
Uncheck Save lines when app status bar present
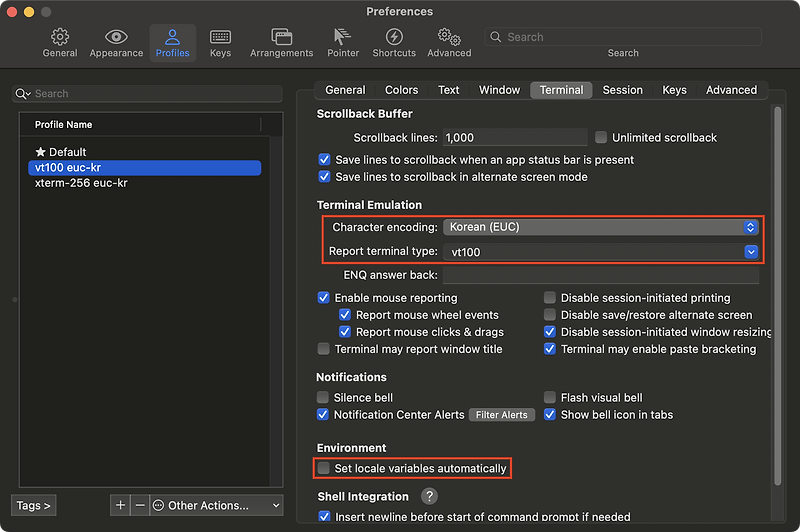click(324, 160)
